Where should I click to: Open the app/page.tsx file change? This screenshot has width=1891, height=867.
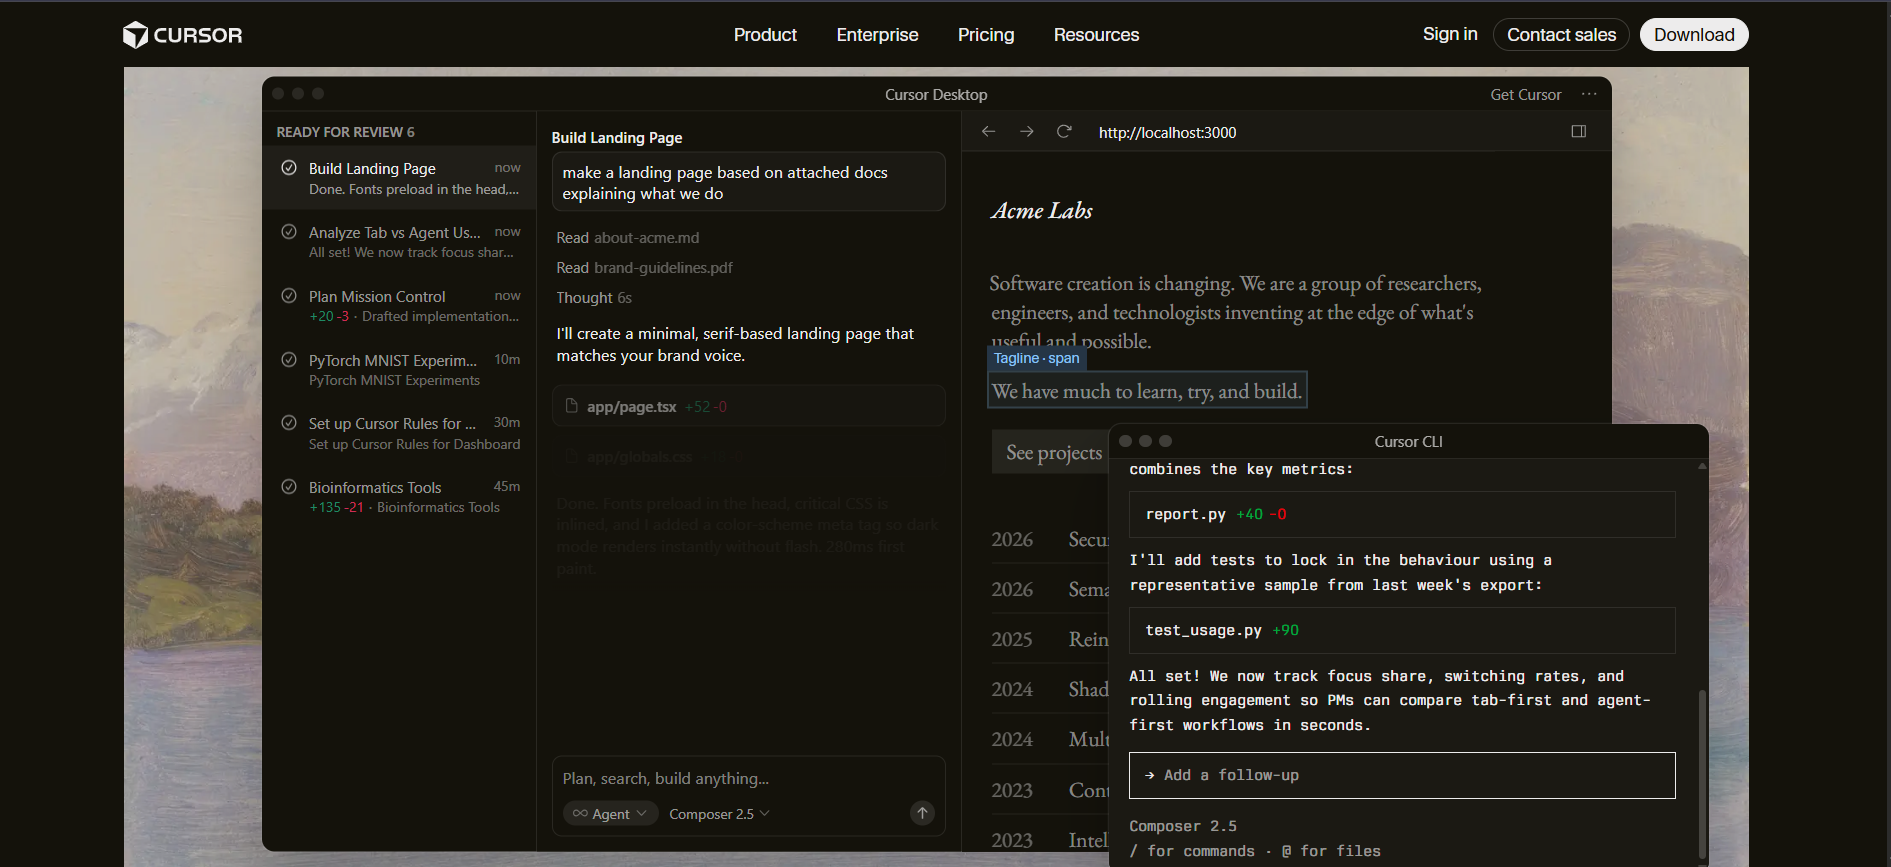749,406
